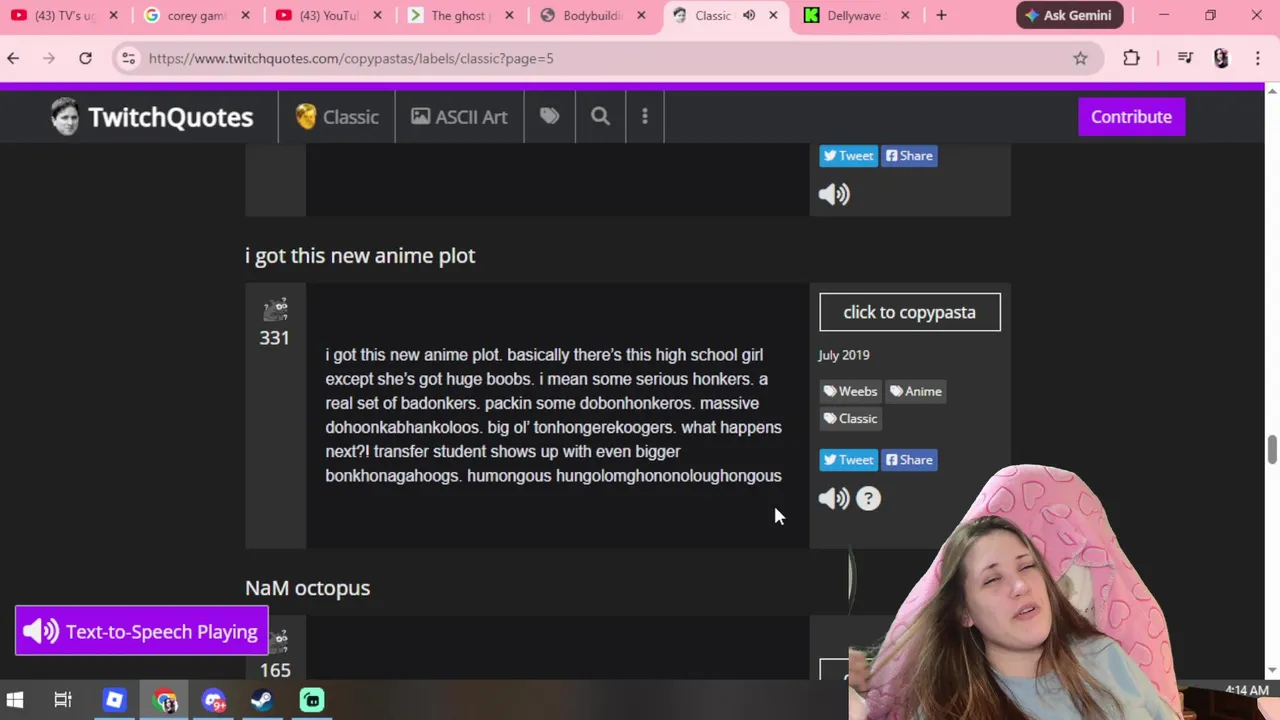
Task: Open Steam from the taskbar
Action: (x=262, y=700)
